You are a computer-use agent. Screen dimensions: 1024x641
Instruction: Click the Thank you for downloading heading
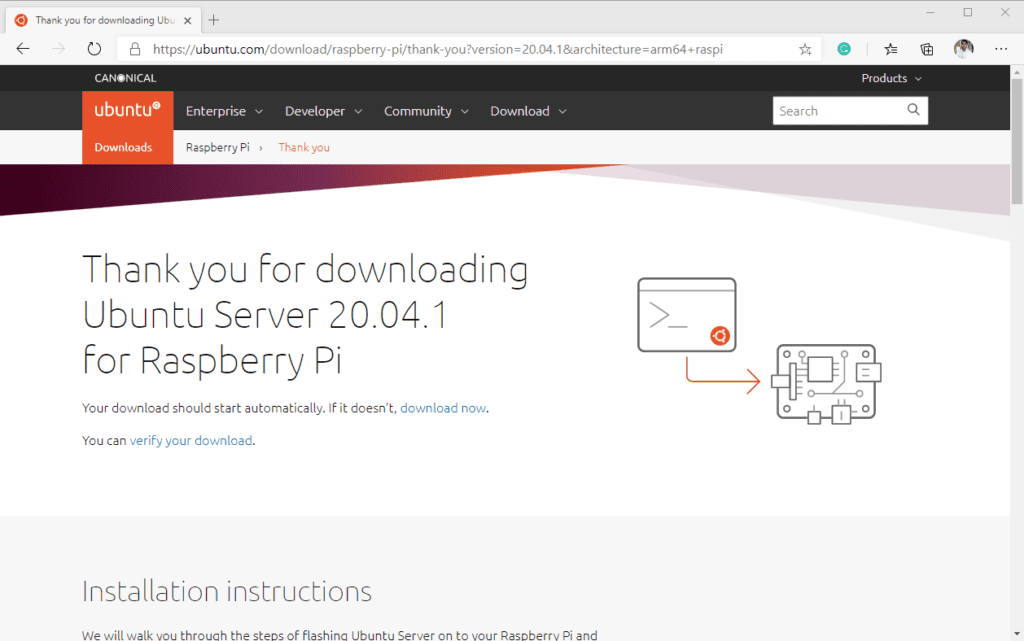tap(305, 314)
